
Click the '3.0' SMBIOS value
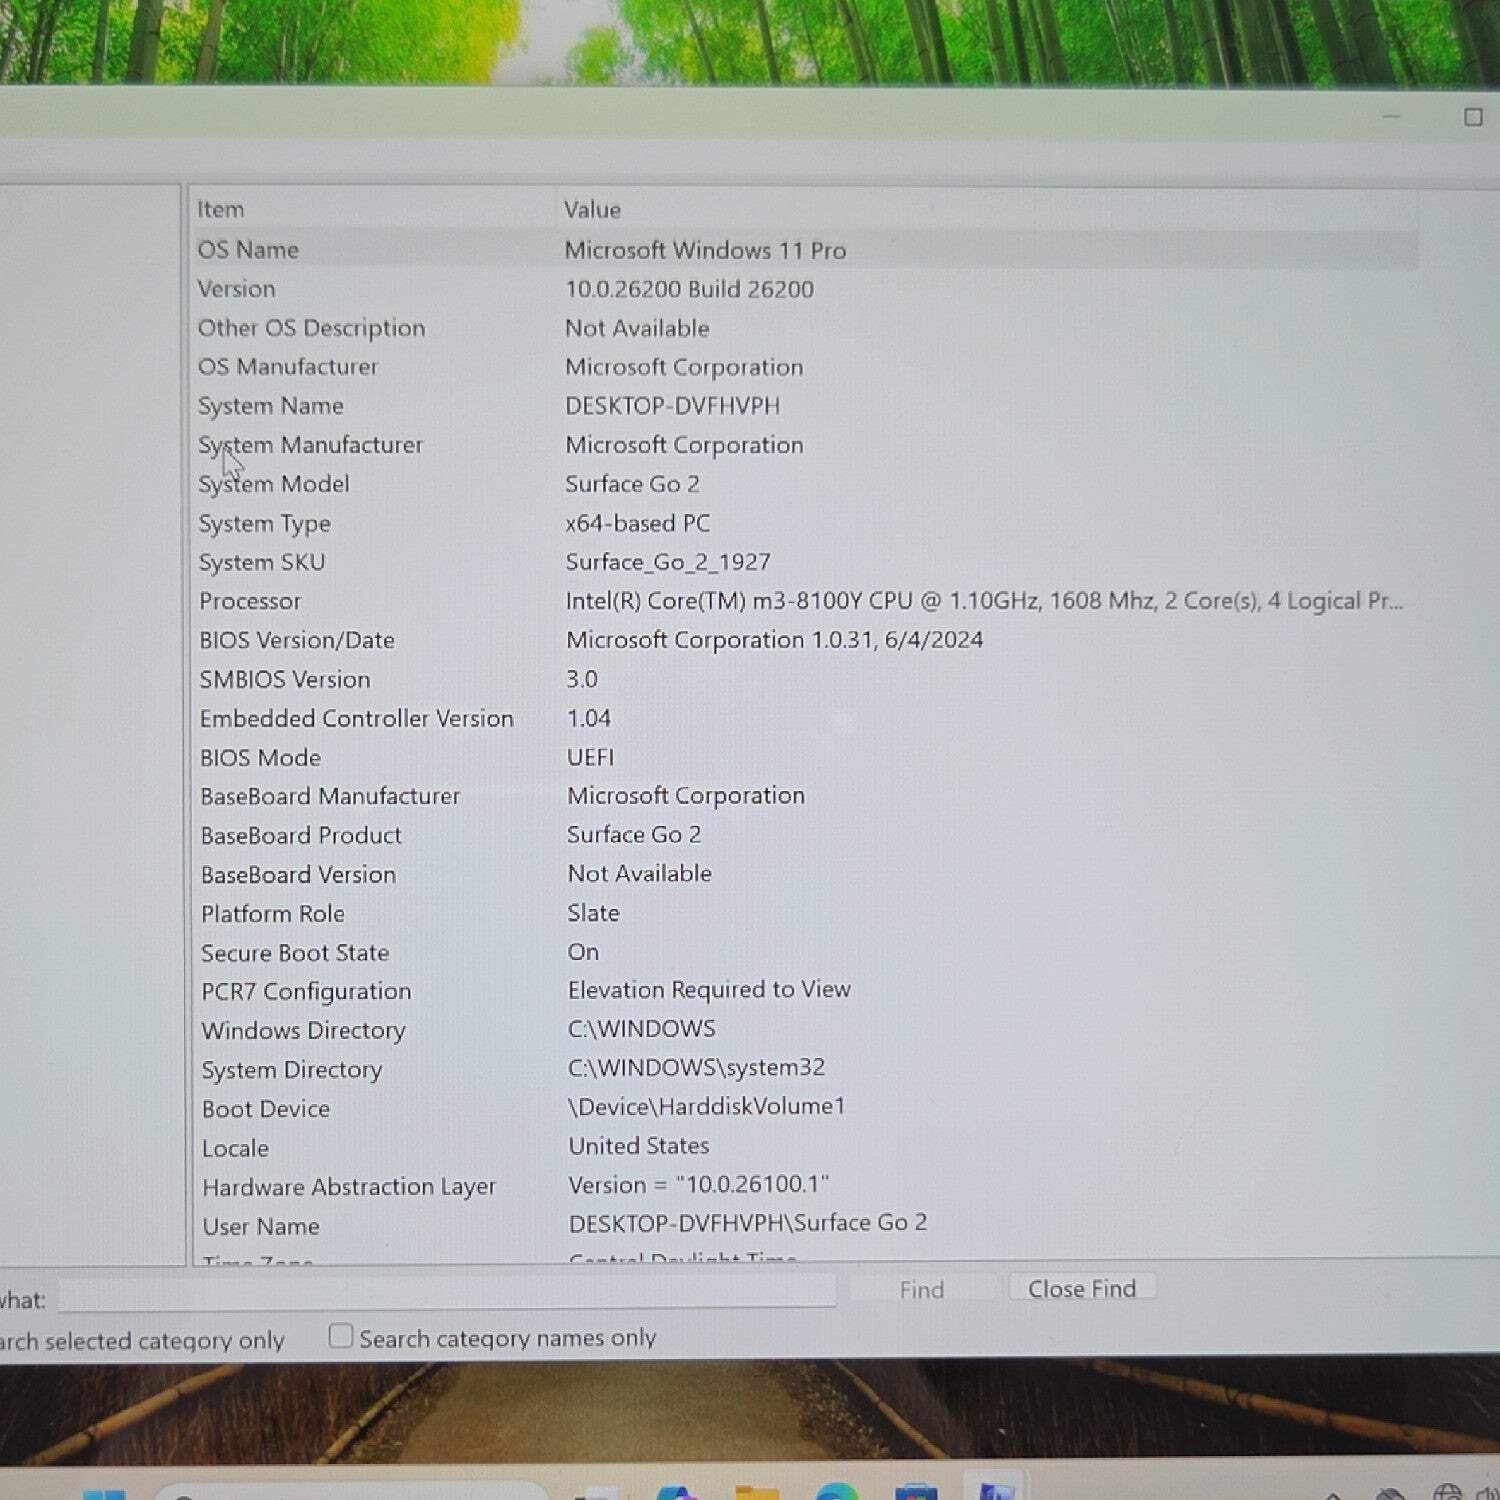(x=582, y=679)
